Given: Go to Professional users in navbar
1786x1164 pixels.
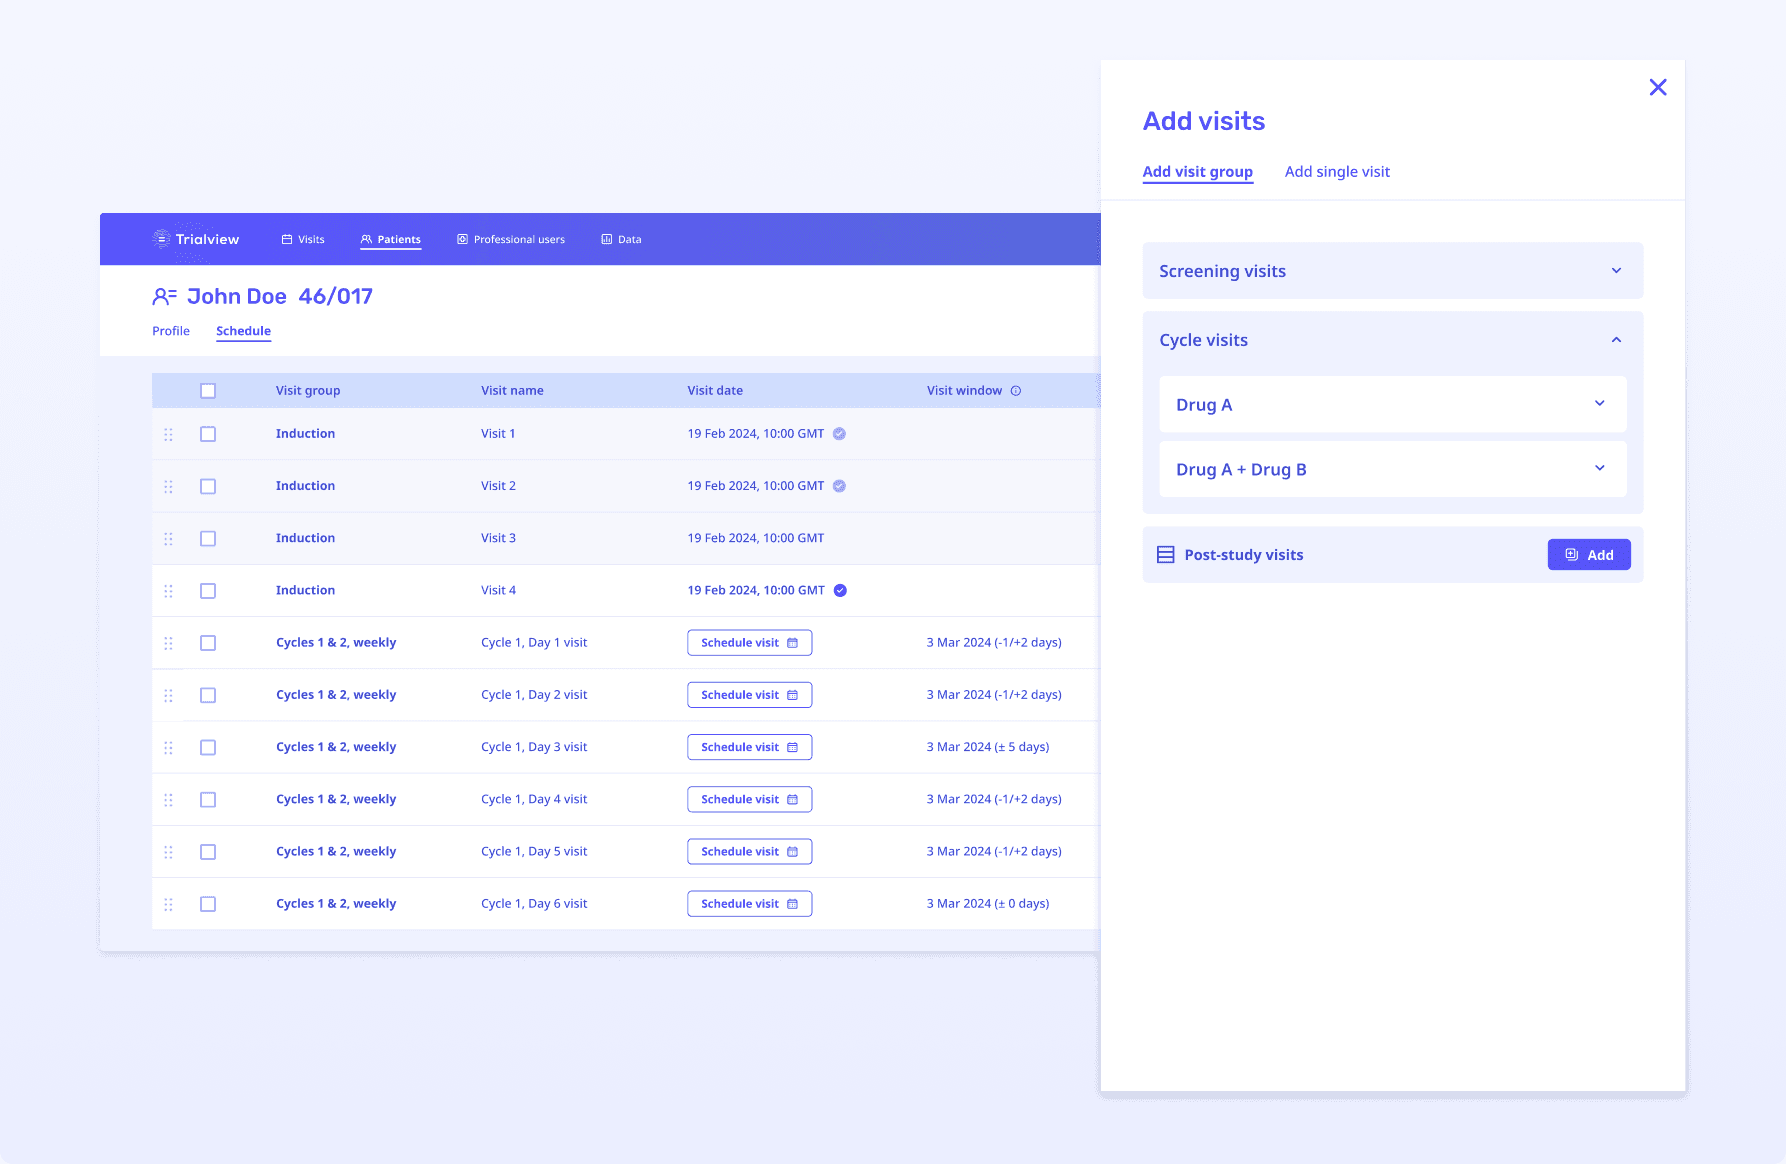Looking at the screenshot, I should (511, 239).
